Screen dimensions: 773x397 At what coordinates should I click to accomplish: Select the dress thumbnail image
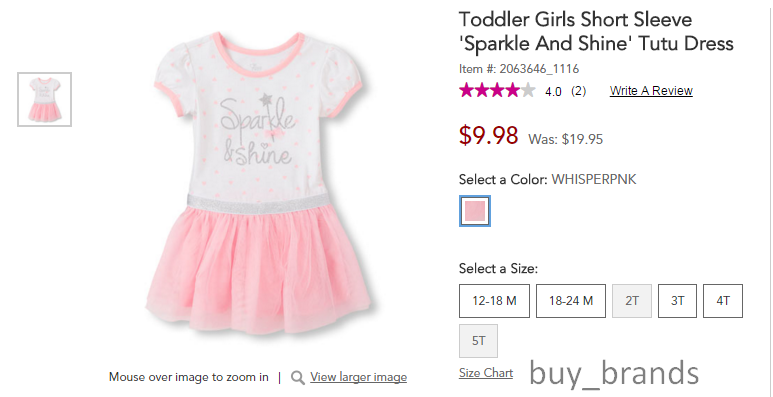click(44, 99)
